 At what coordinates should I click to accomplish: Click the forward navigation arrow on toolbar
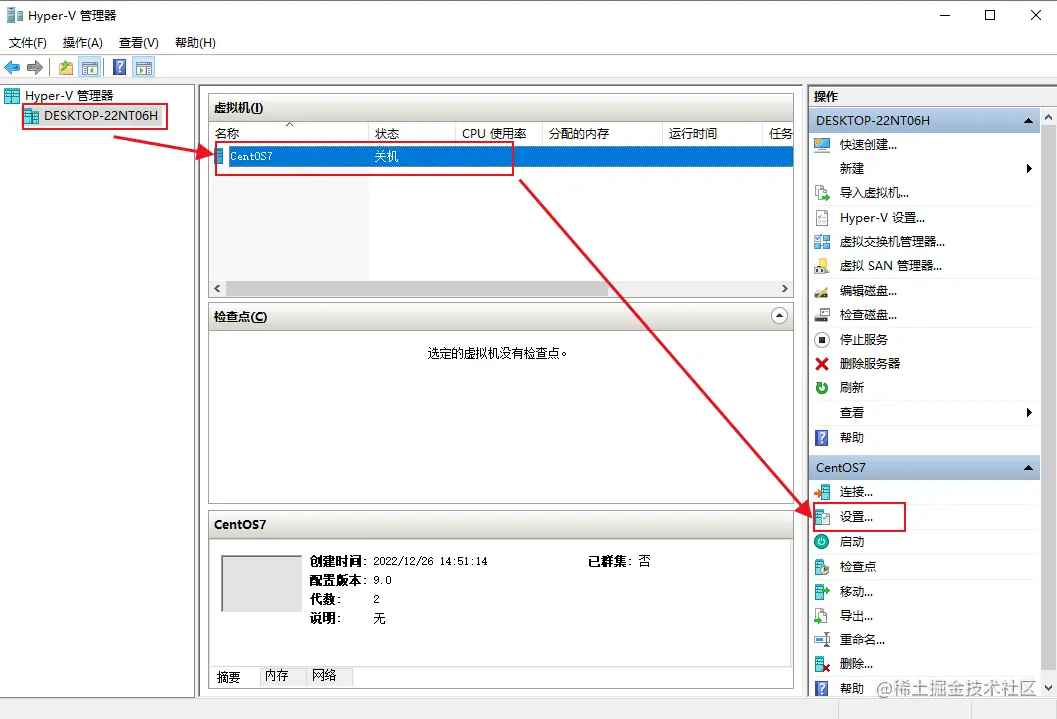pos(33,67)
